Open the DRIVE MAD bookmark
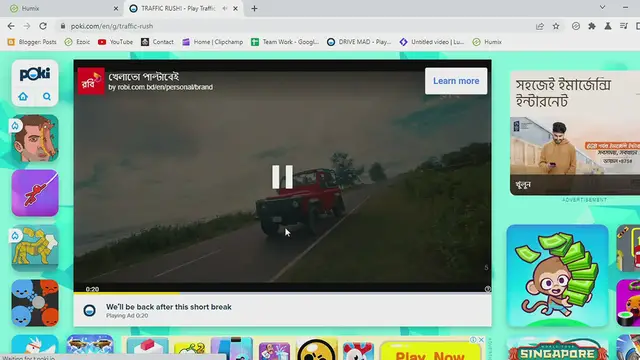 359,42
